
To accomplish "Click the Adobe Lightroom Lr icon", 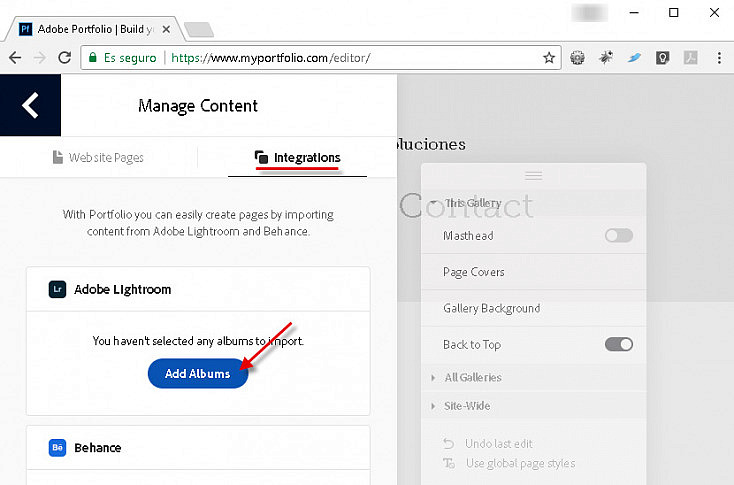I will [57, 289].
